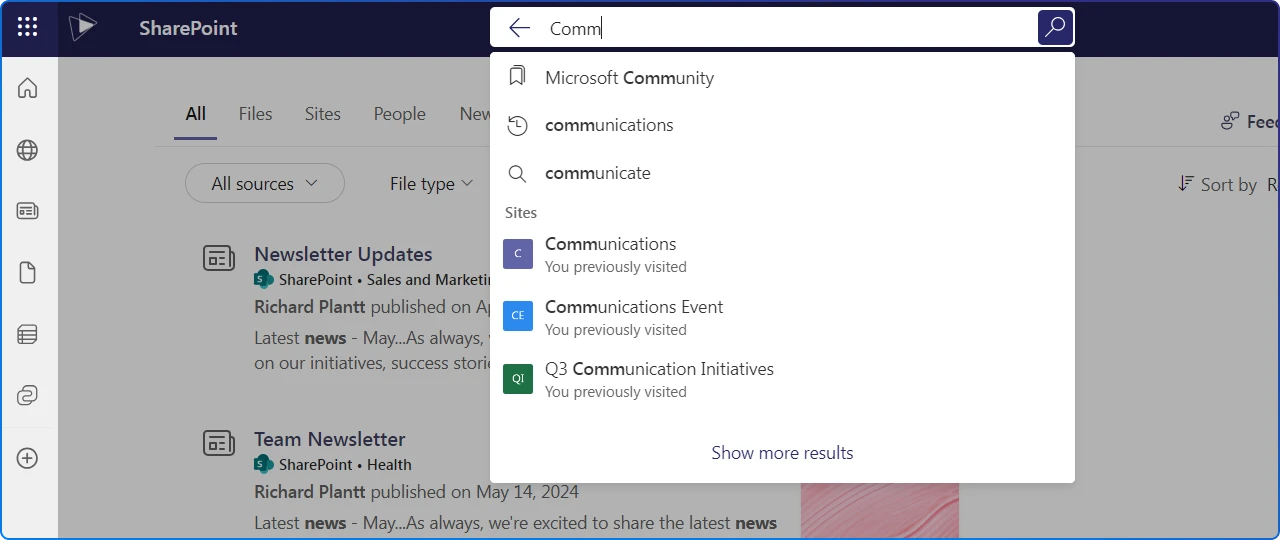Click the Create plus icon in rail
The image size is (1280, 540).
28,458
